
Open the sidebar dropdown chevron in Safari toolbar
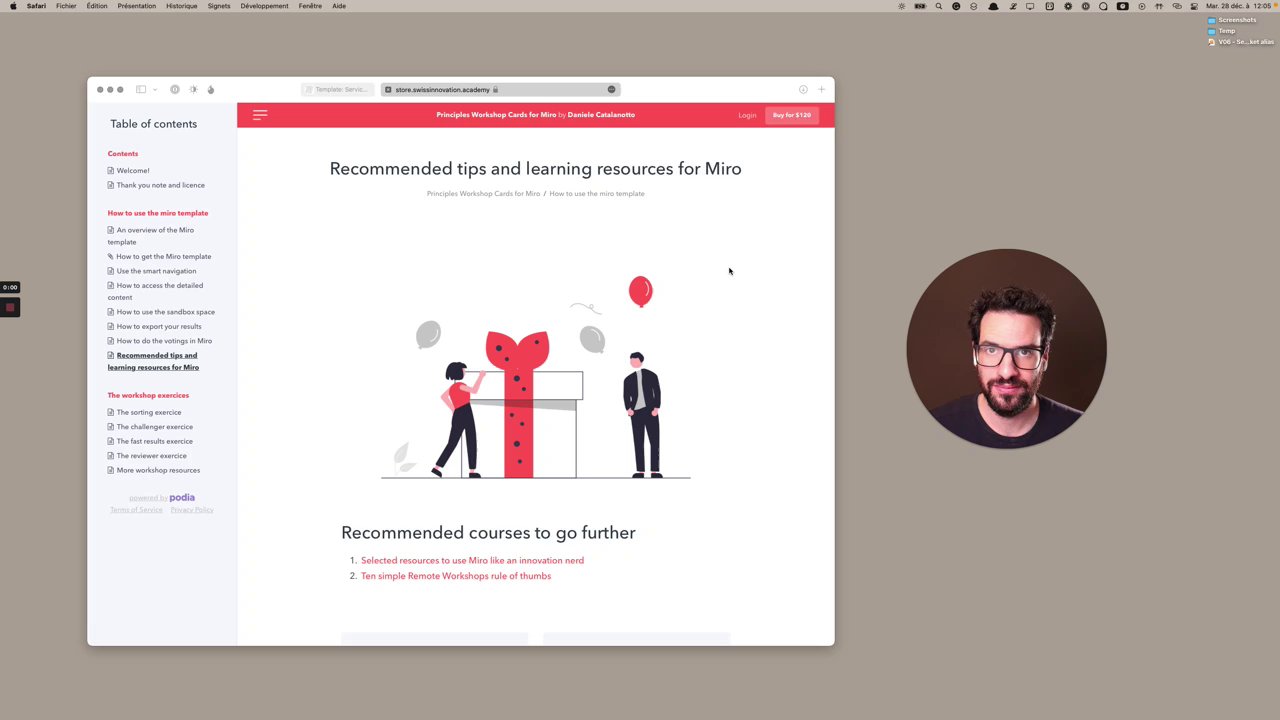click(155, 90)
